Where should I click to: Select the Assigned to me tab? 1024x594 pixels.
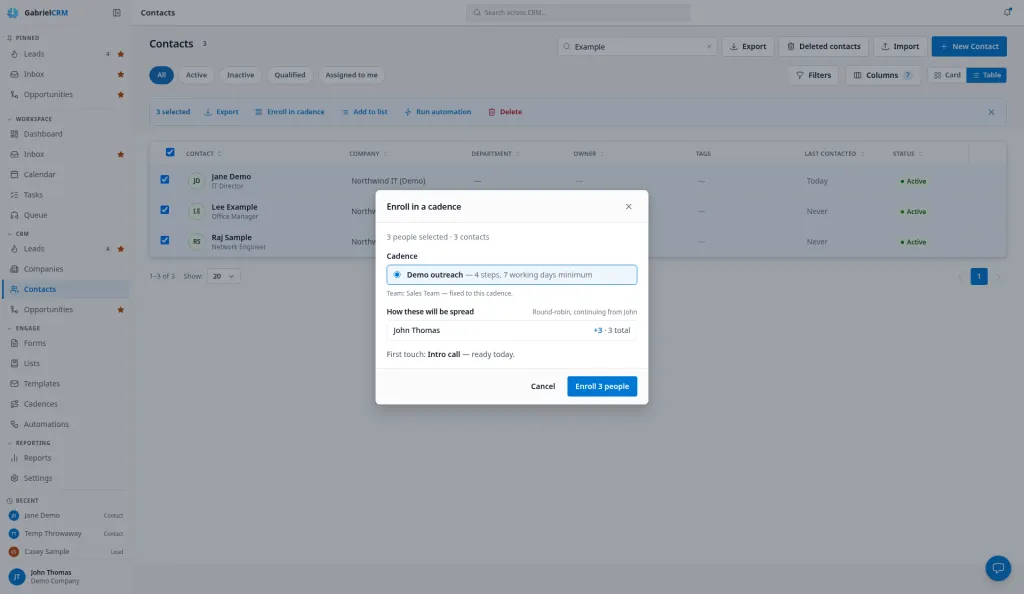[x=351, y=75]
